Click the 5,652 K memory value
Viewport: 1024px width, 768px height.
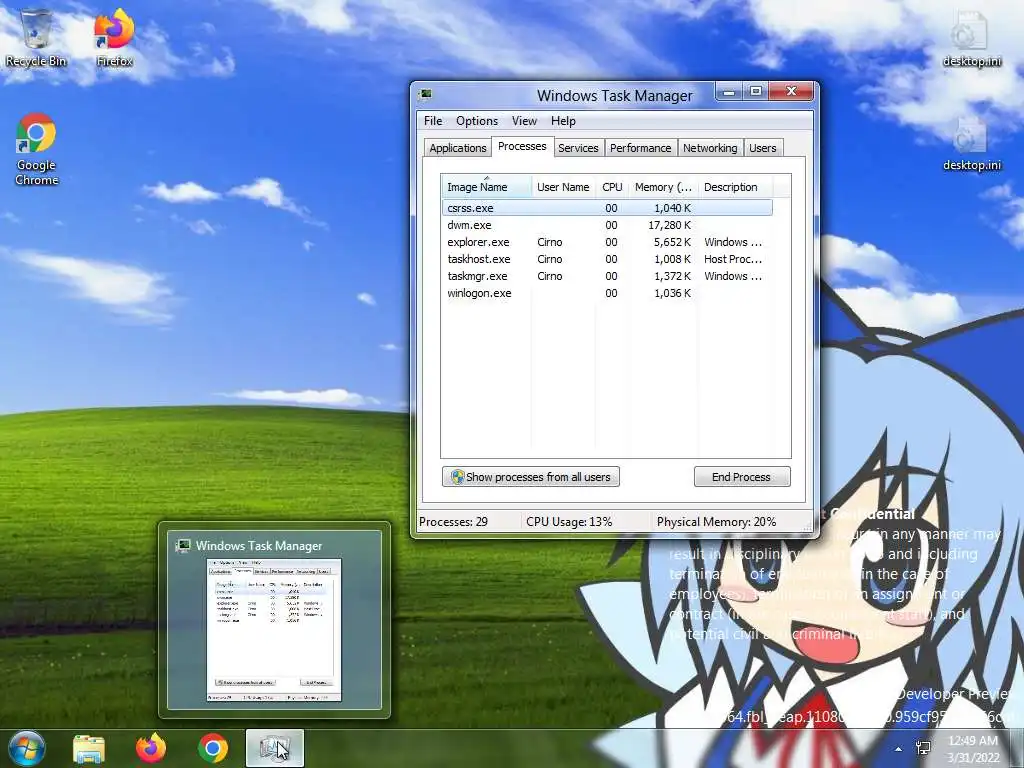coord(672,242)
